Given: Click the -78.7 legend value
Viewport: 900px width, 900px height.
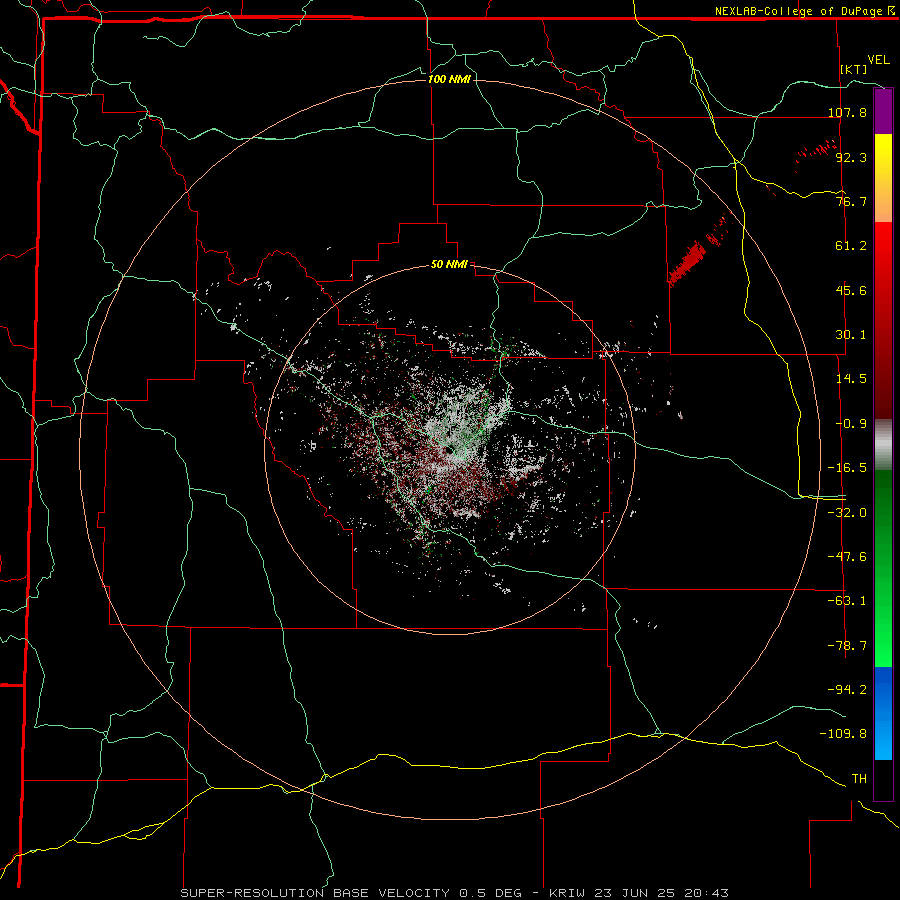Looking at the screenshot, I should [847, 646].
